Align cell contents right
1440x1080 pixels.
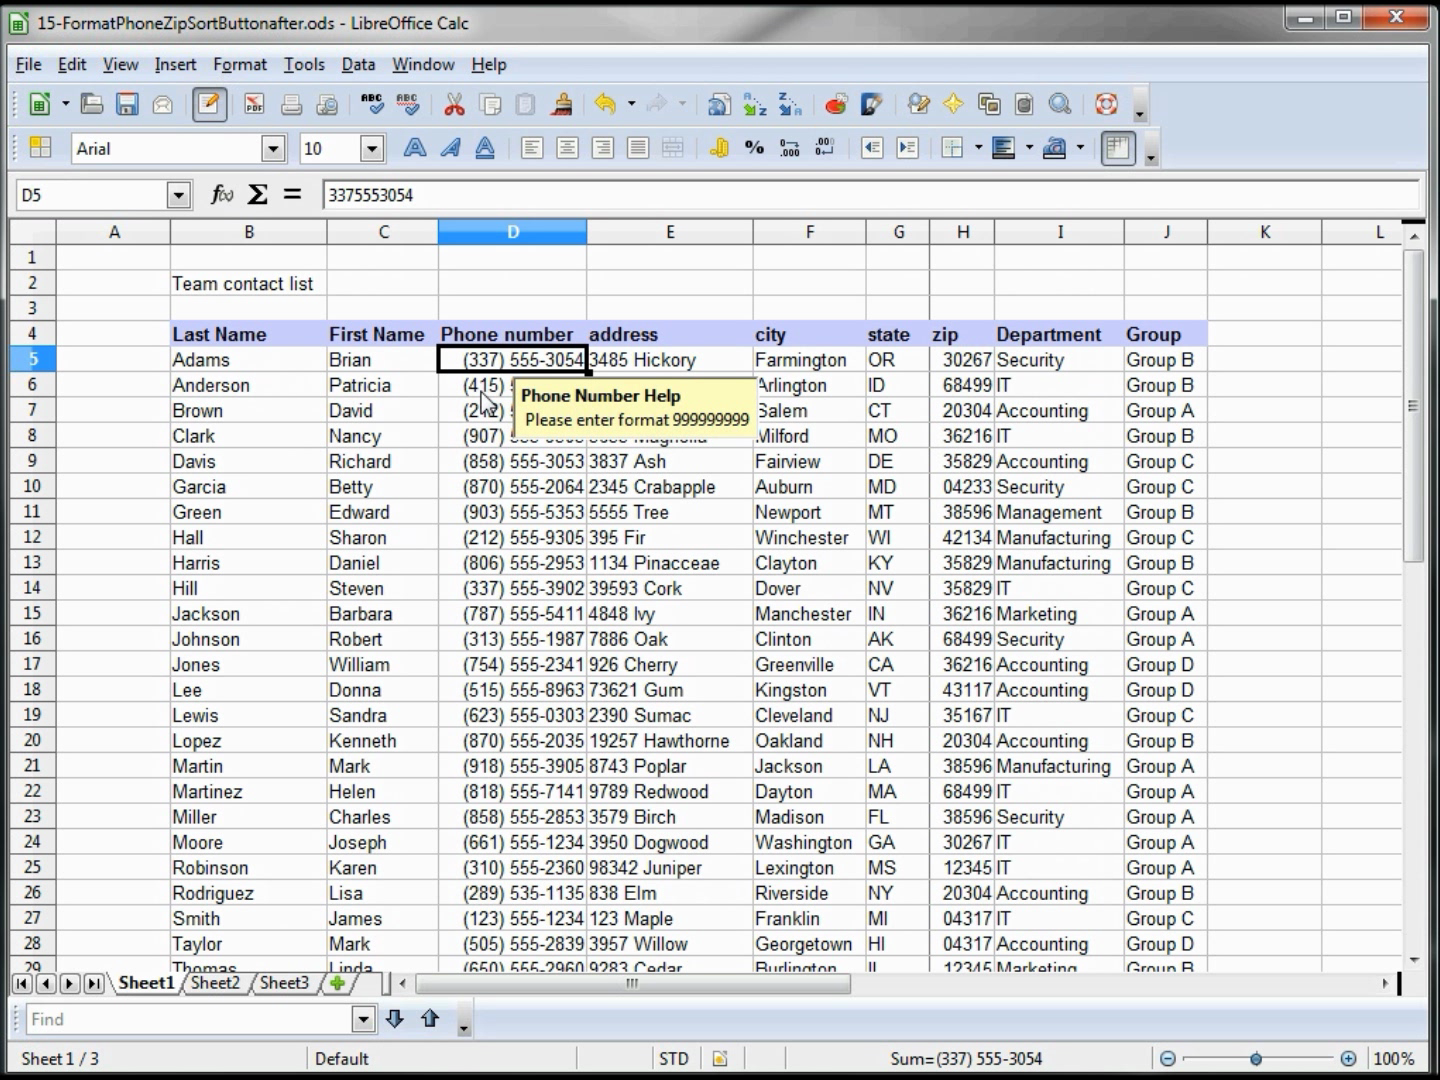pyautogui.click(x=602, y=148)
